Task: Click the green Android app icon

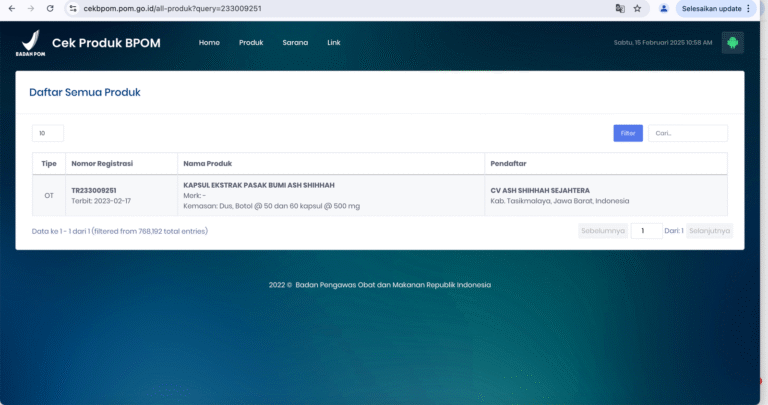Action: (732, 43)
